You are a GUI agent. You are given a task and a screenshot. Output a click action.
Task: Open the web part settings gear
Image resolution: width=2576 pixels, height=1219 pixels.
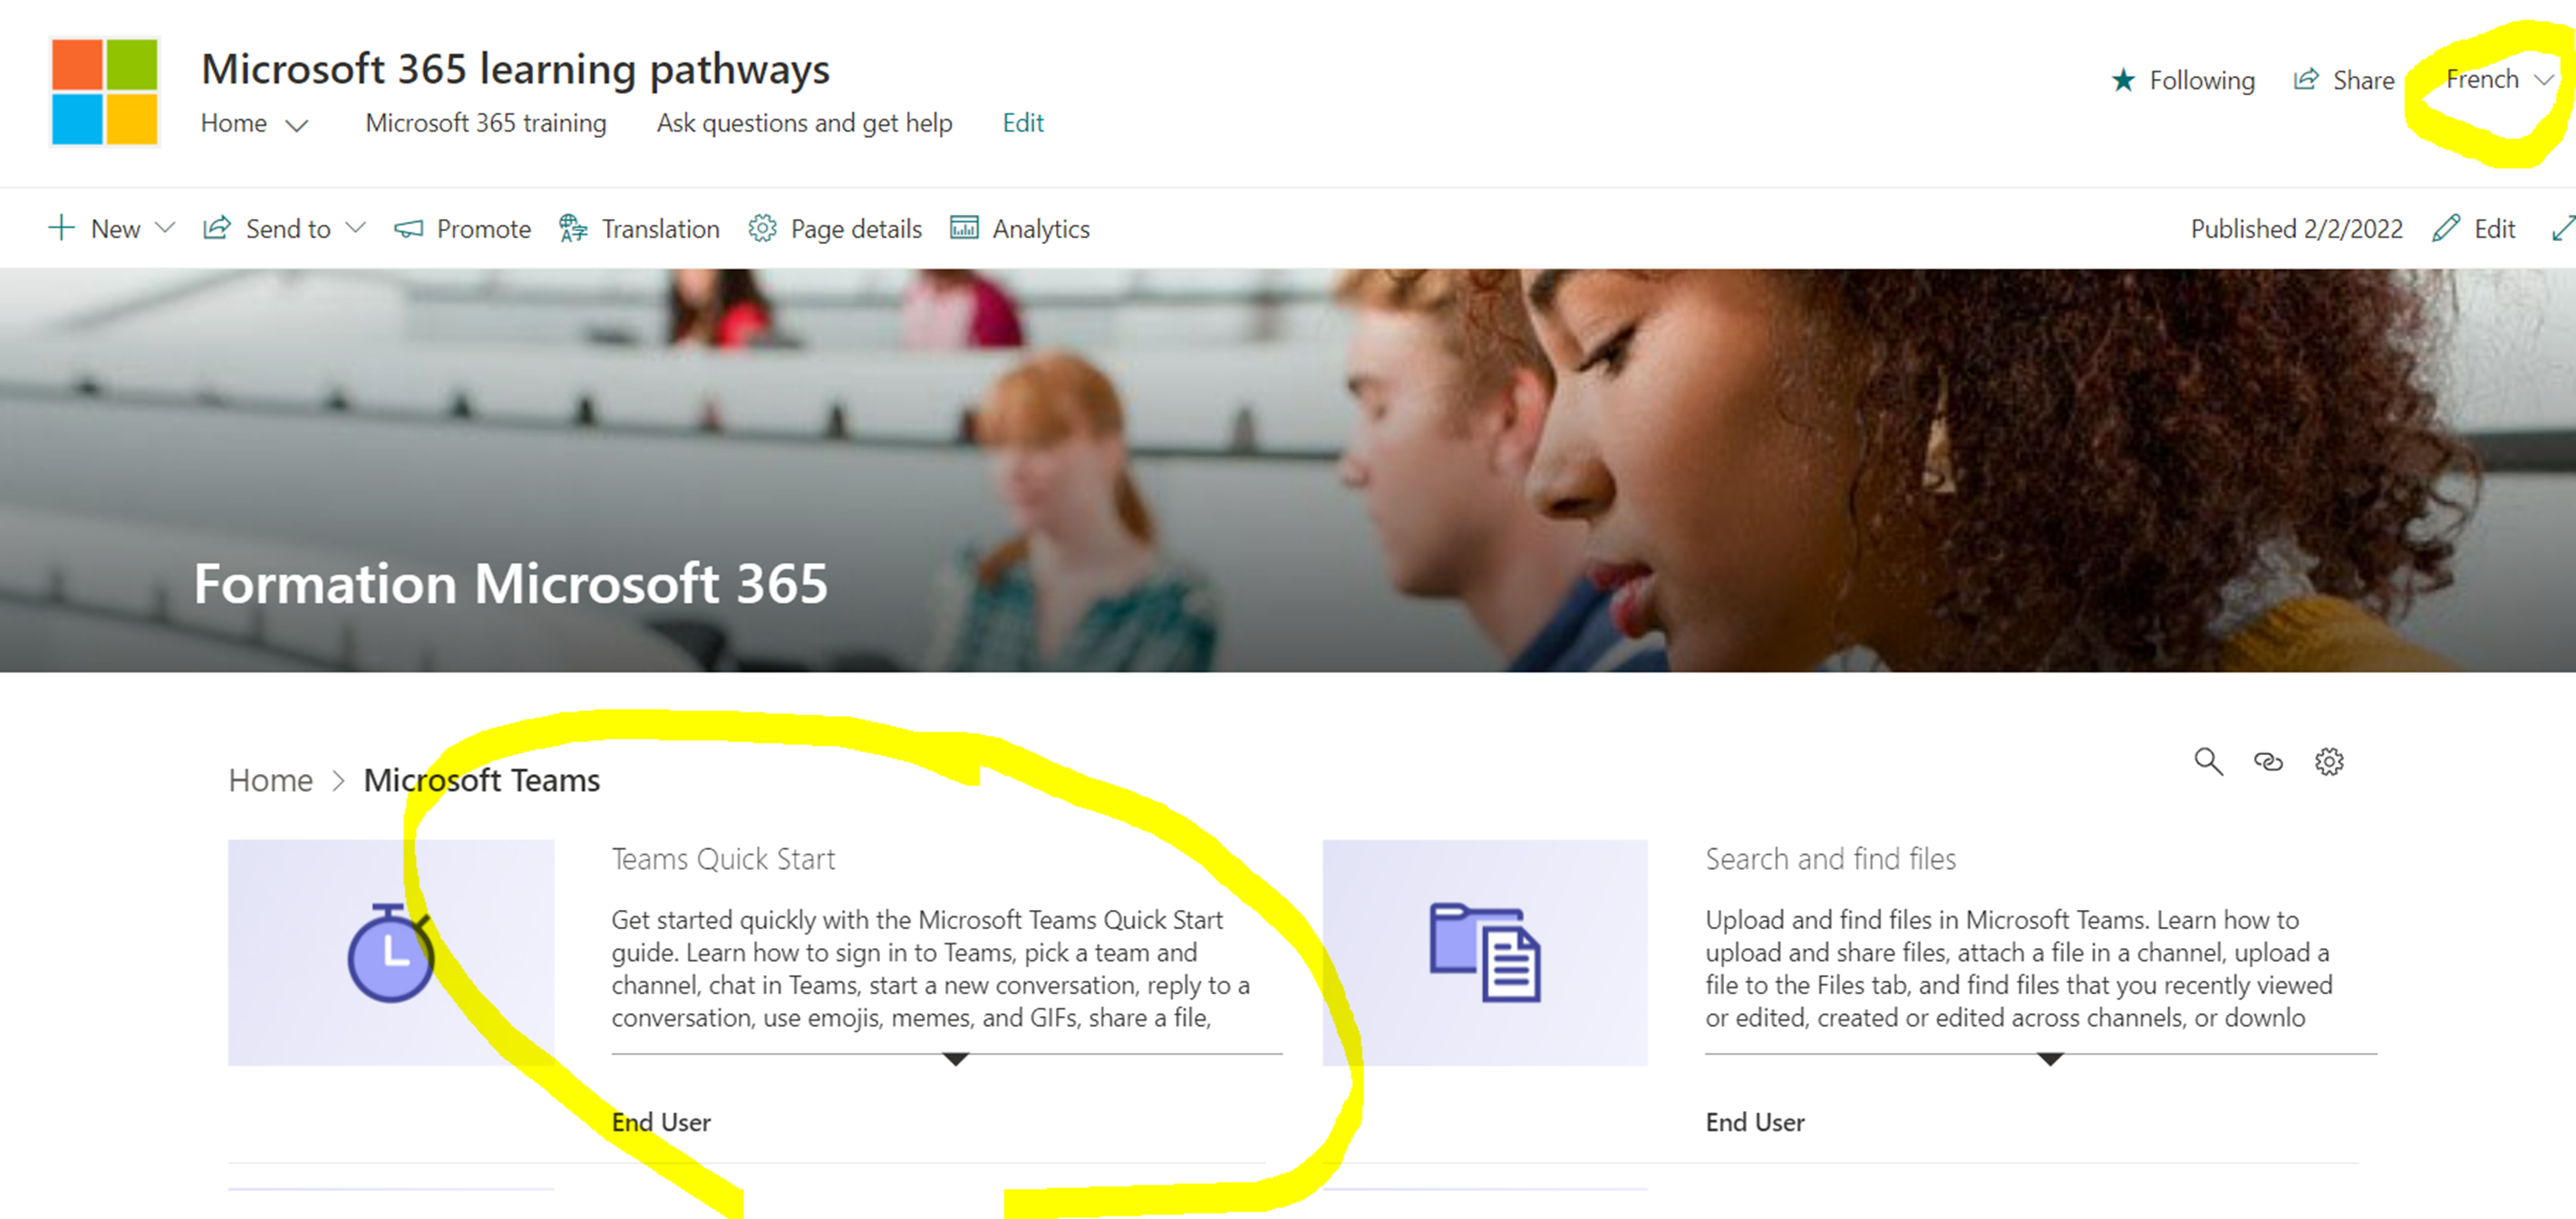click(x=2330, y=762)
